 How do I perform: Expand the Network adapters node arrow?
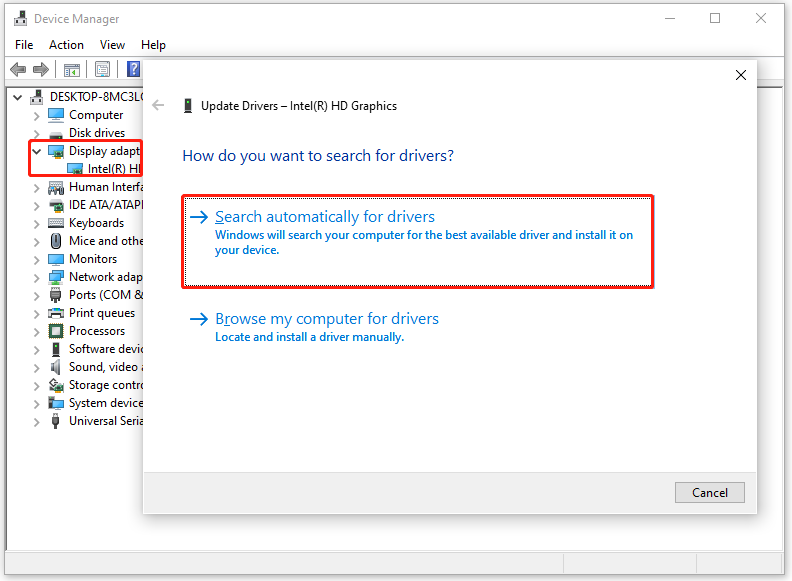point(36,278)
